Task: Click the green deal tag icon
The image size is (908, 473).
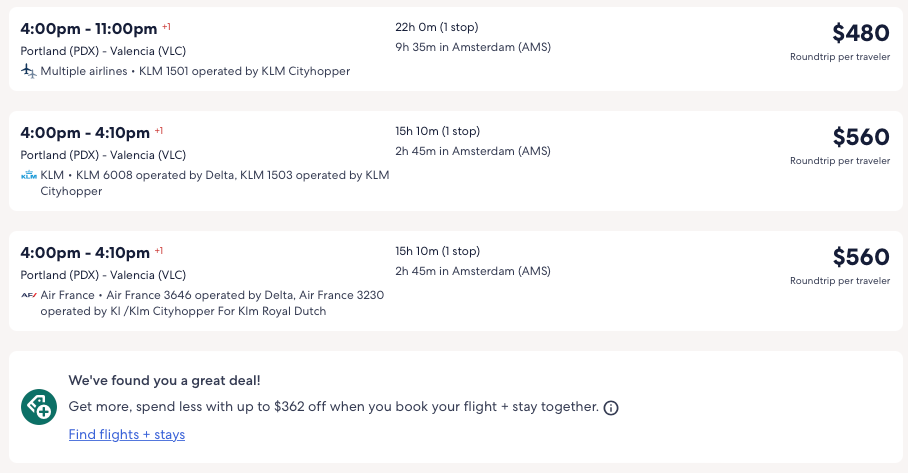Action: click(39, 407)
